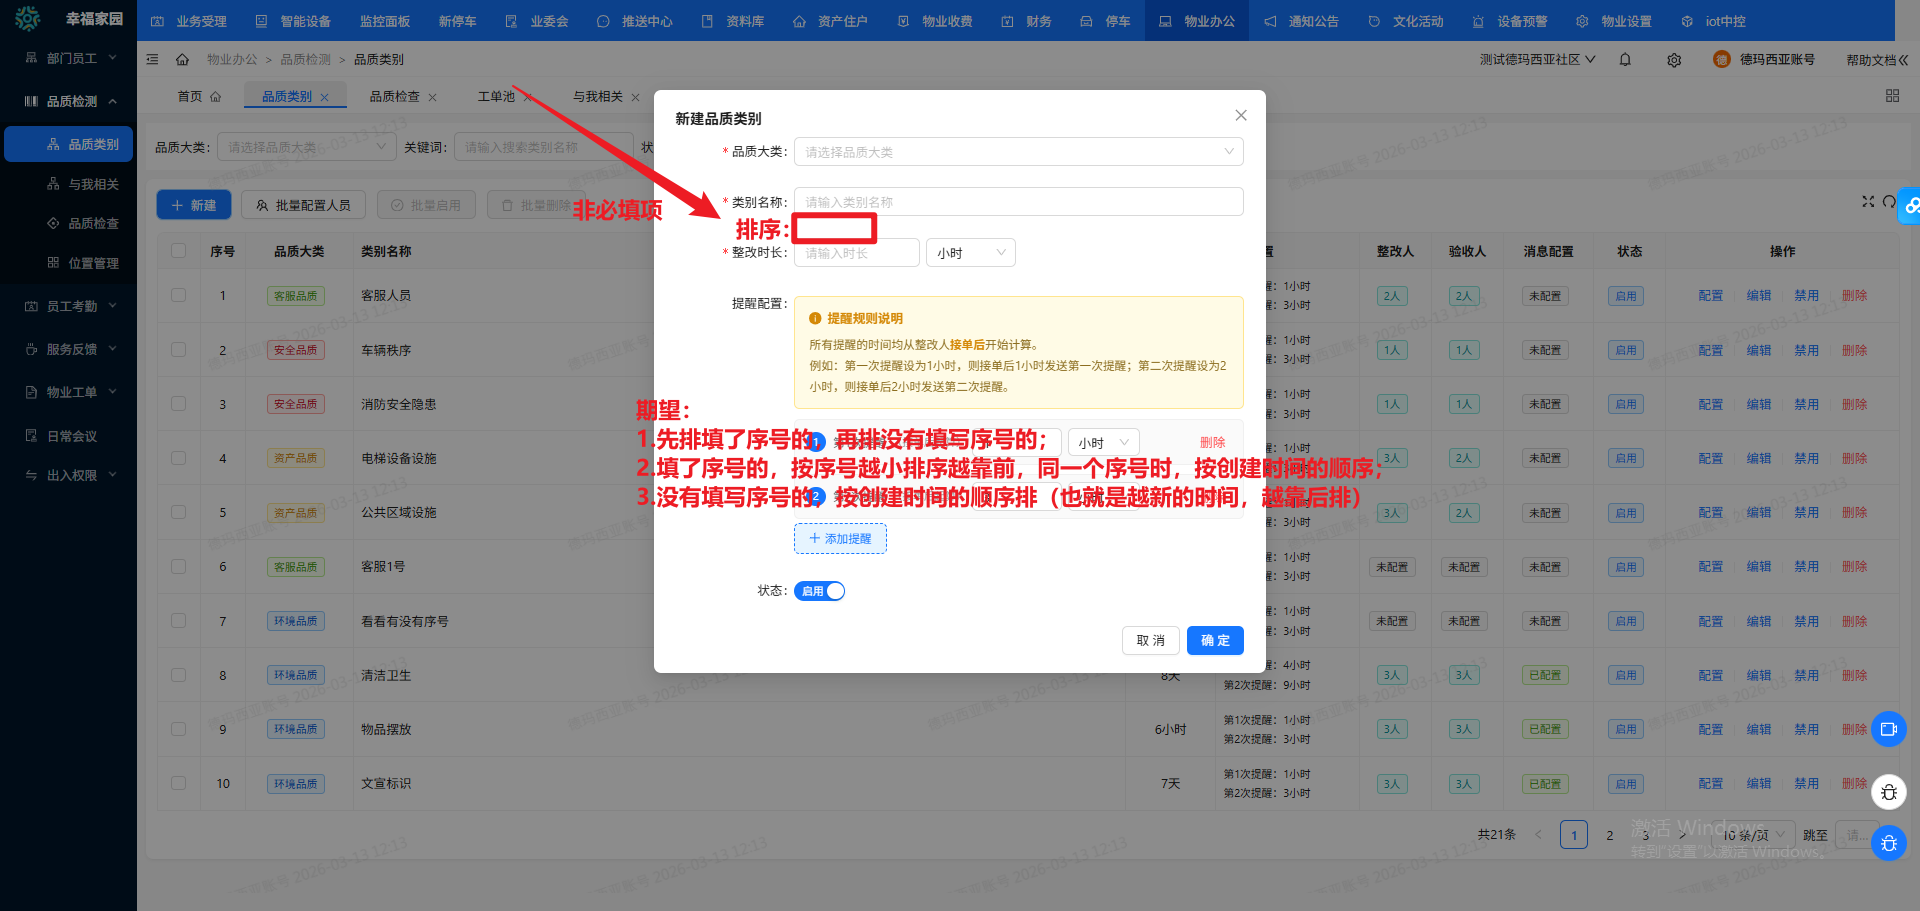Tick the checkbox for row 10 文宣标识
This screenshot has height=911, width=1920.
point(178,783)
